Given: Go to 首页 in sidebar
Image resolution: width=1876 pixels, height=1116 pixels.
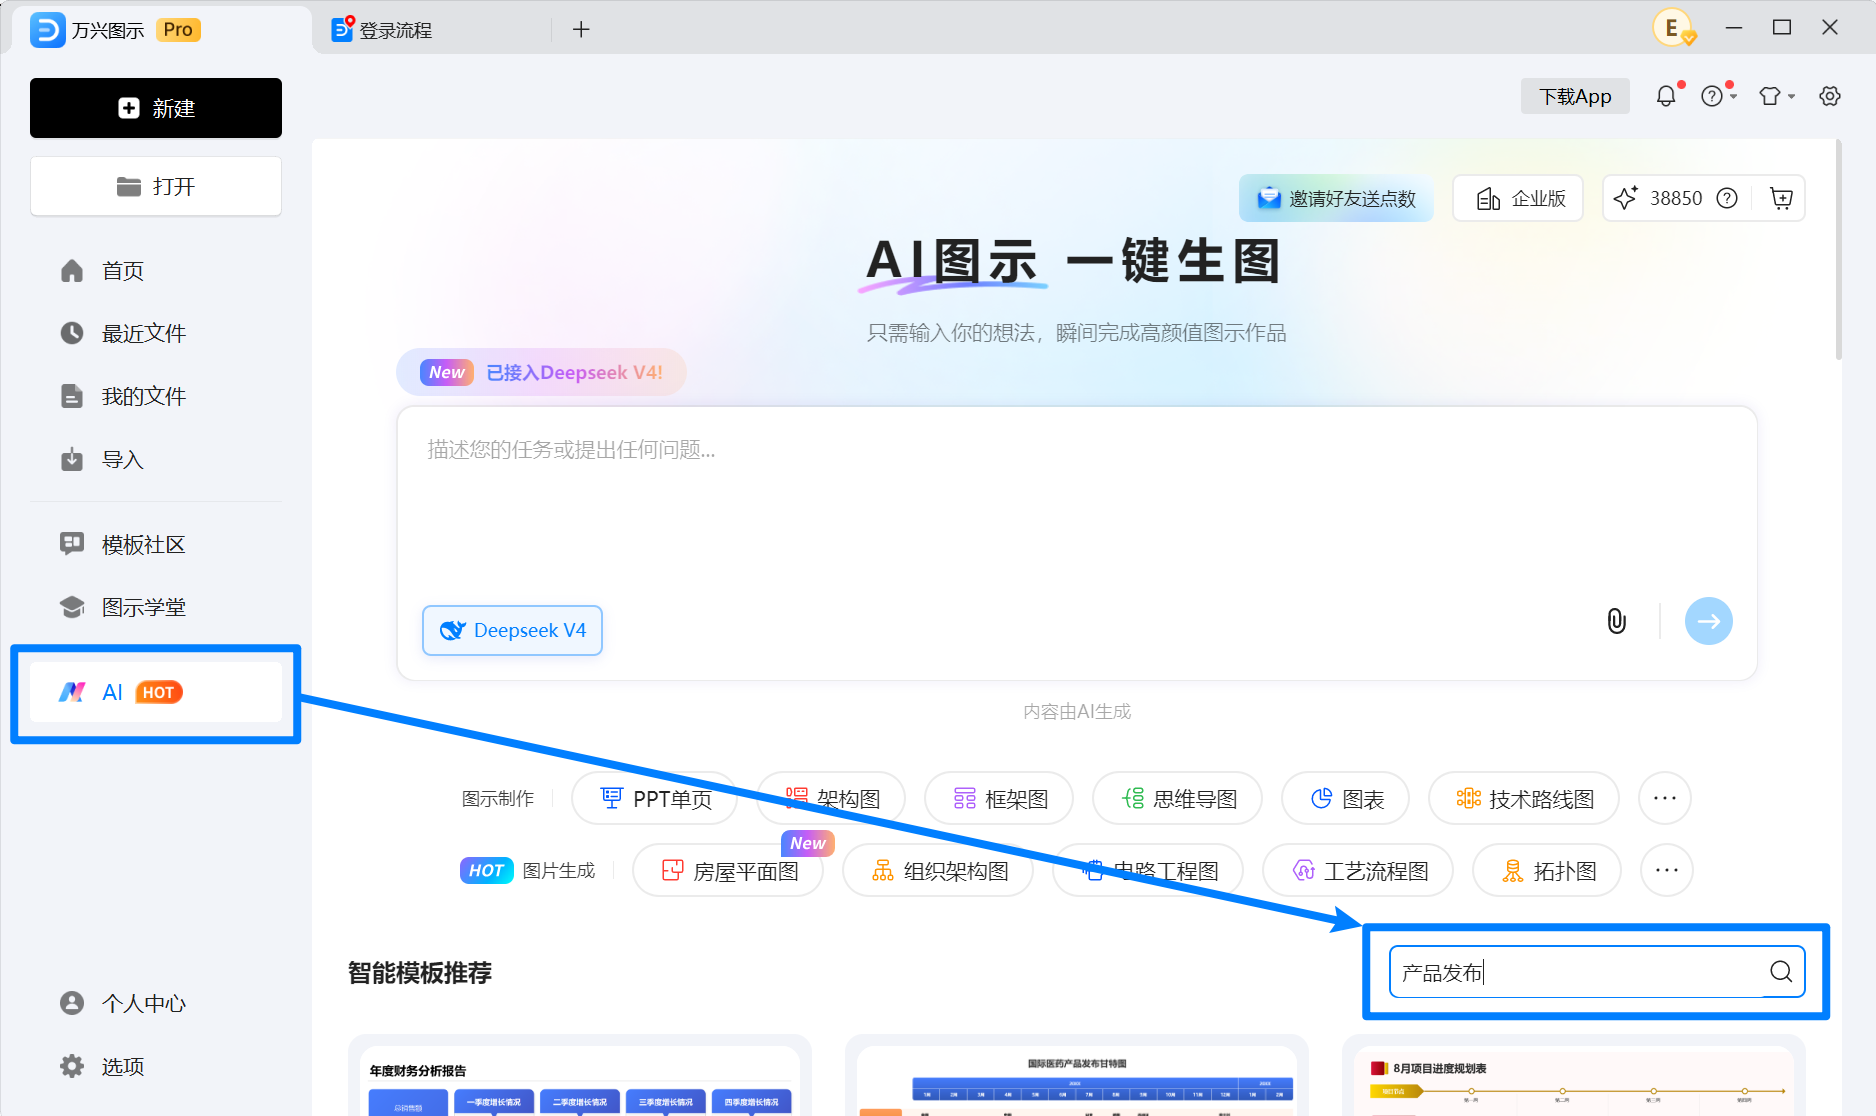Looking at the screenshot, I should 156,271.
